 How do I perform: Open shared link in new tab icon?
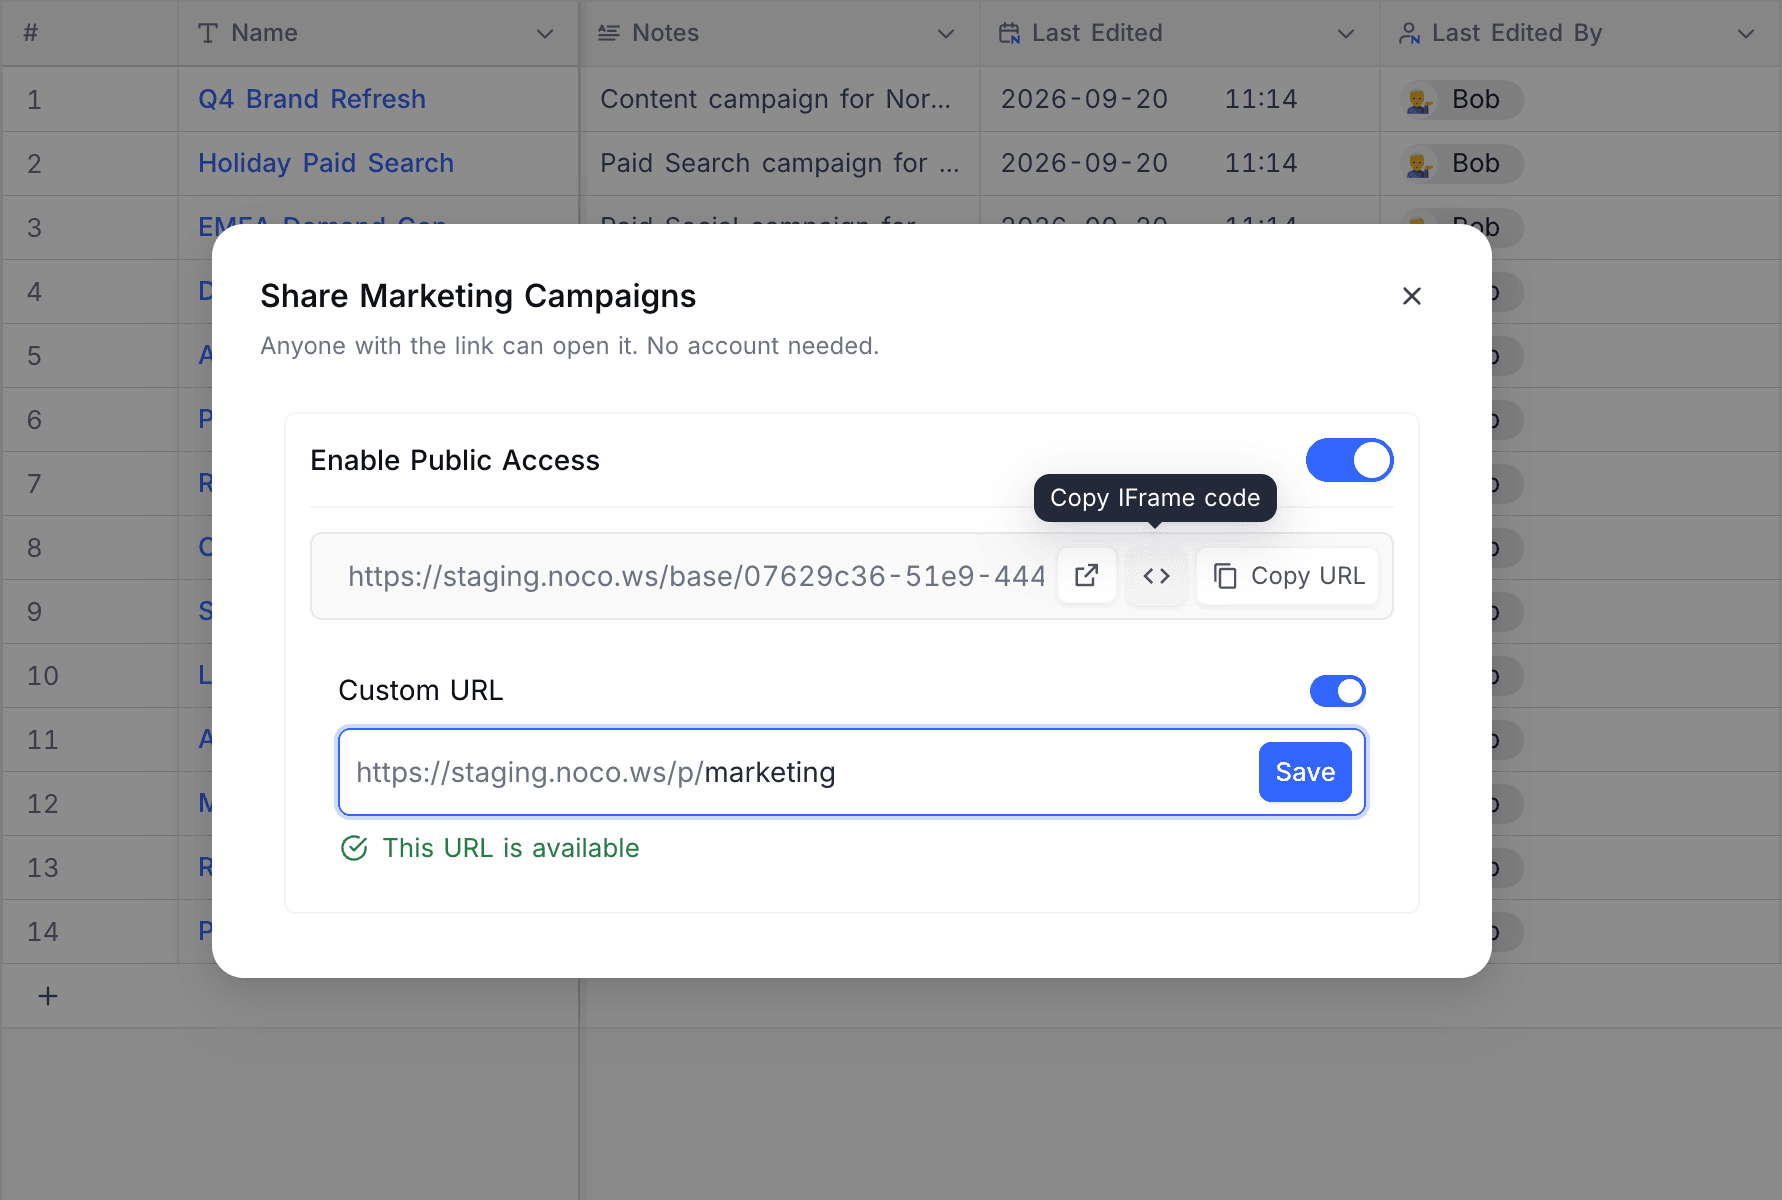click(1087, 576)
